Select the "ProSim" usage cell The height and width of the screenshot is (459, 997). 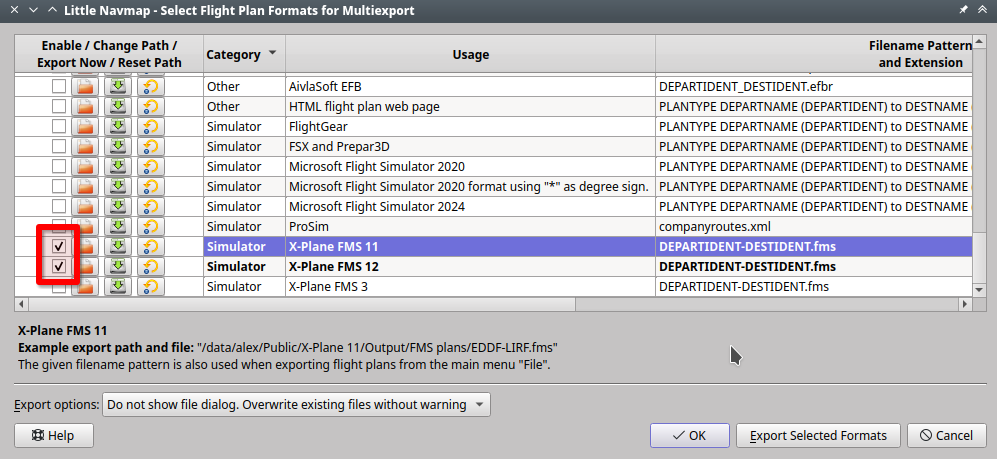click(x=471, y=226)
